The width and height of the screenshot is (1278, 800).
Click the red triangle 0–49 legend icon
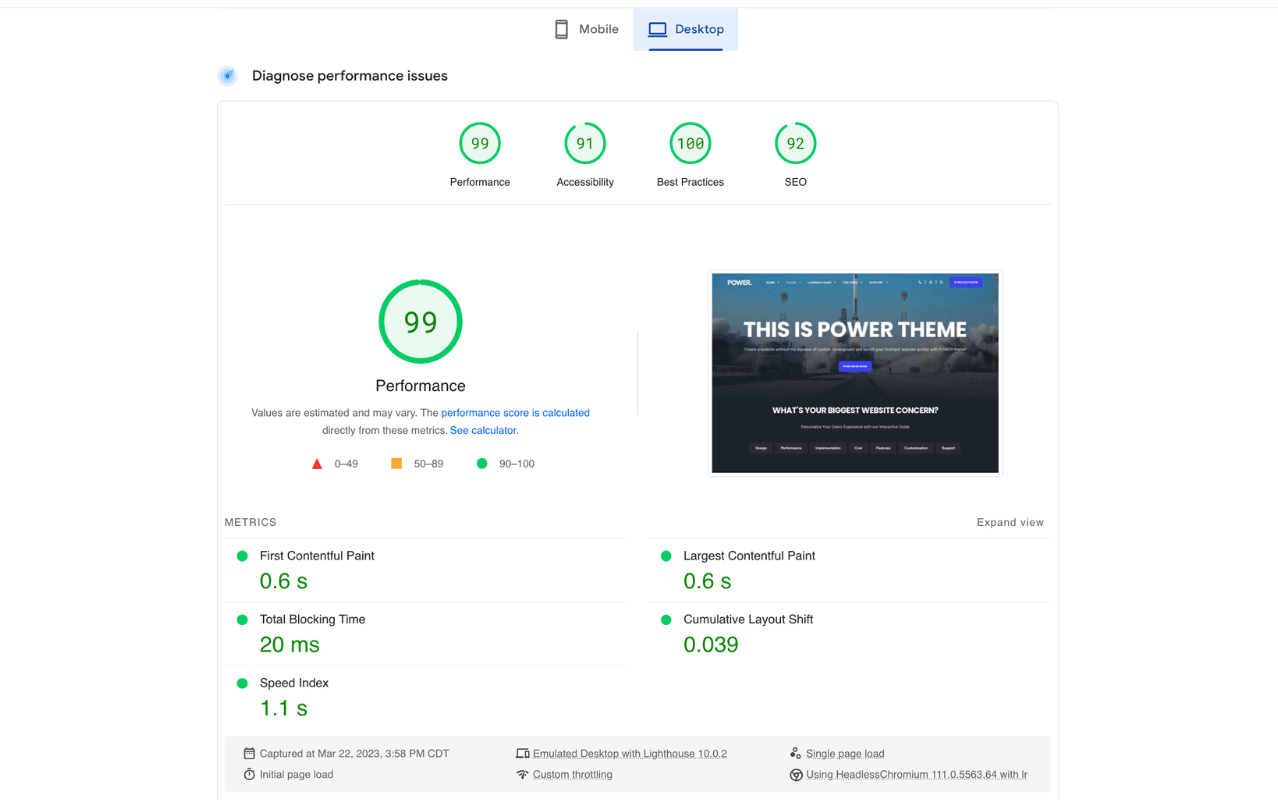coord(317,464)
